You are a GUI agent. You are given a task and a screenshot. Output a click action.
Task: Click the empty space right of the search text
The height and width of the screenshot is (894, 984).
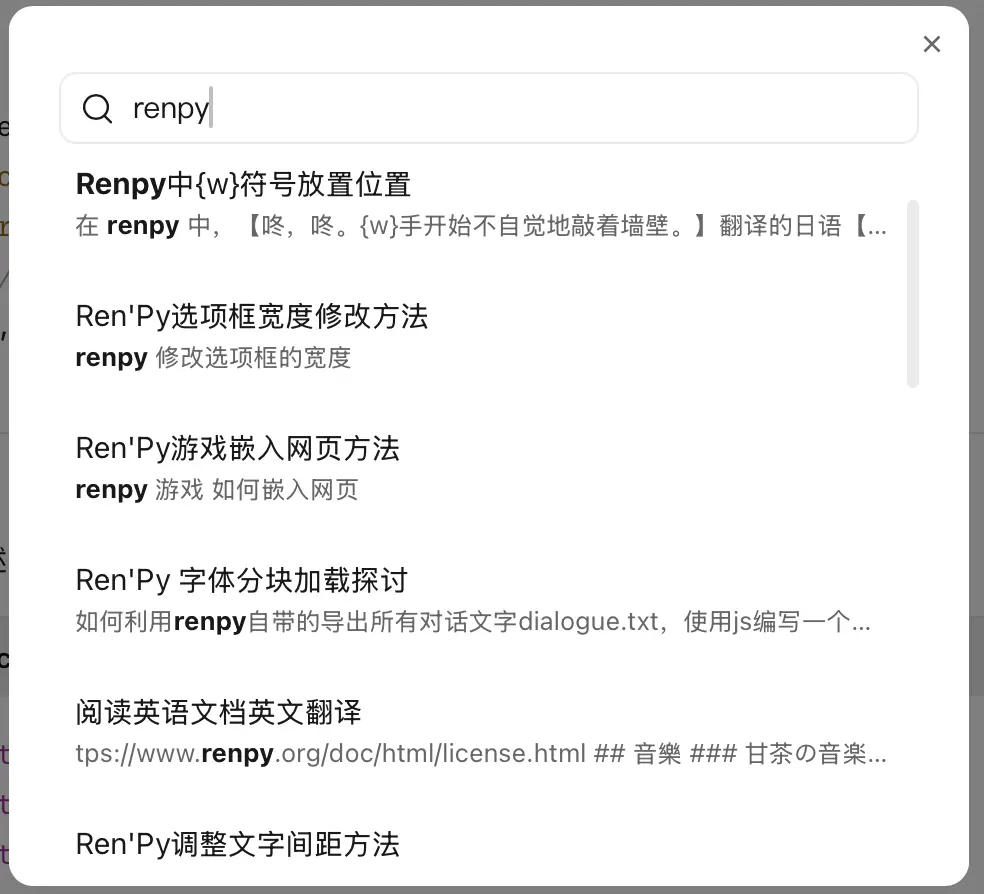[x=560, y=108]
